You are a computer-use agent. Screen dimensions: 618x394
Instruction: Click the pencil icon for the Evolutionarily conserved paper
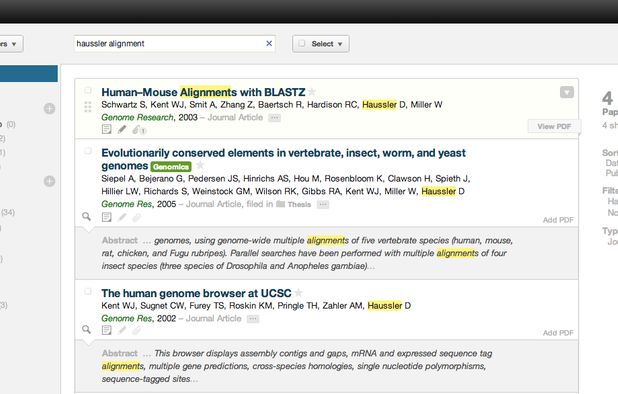(x=122, y=217)
